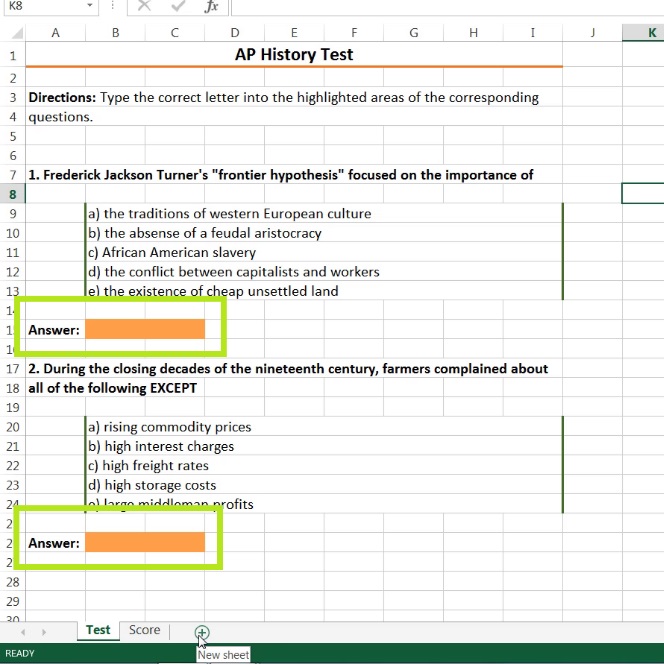Select the Test sheet tab
Viewport: 664px width, 664px height.
pyautogui.click(x=98, y=630)
